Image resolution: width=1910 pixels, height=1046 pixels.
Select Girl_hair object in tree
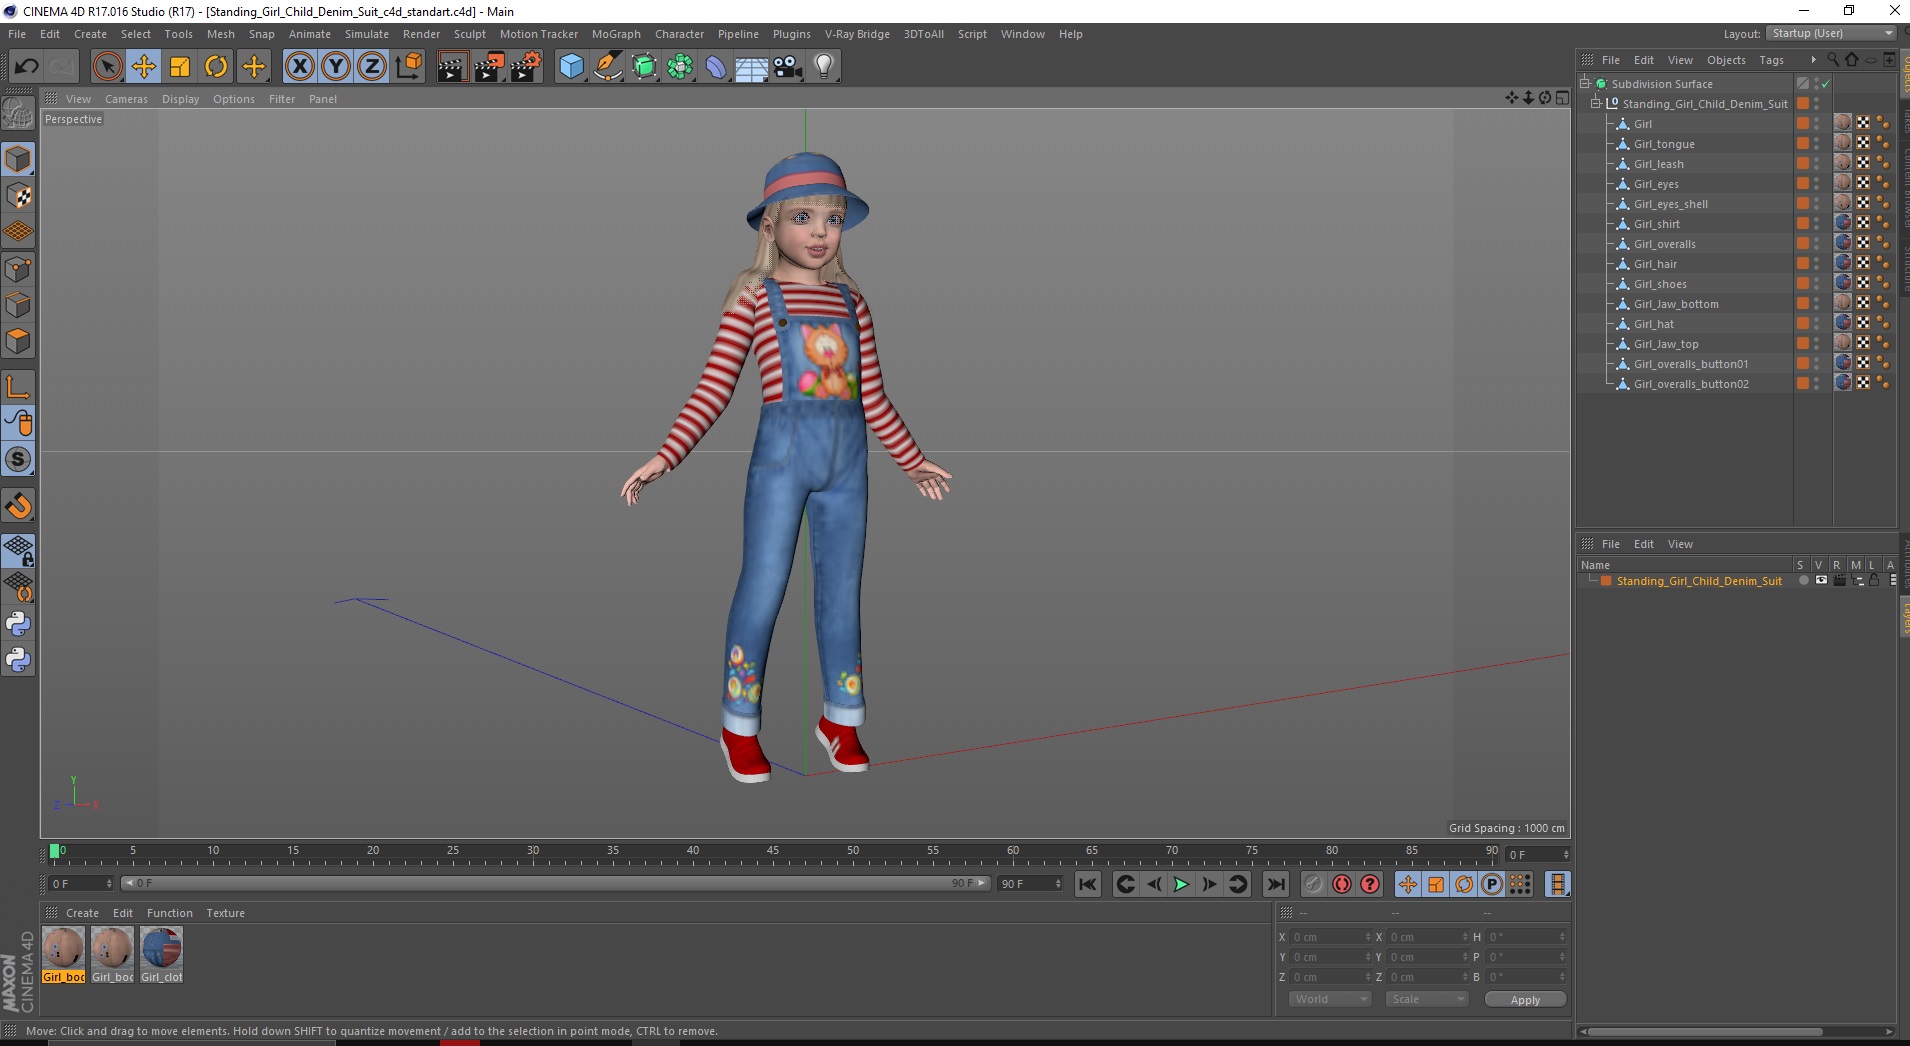coord(1655,264)
